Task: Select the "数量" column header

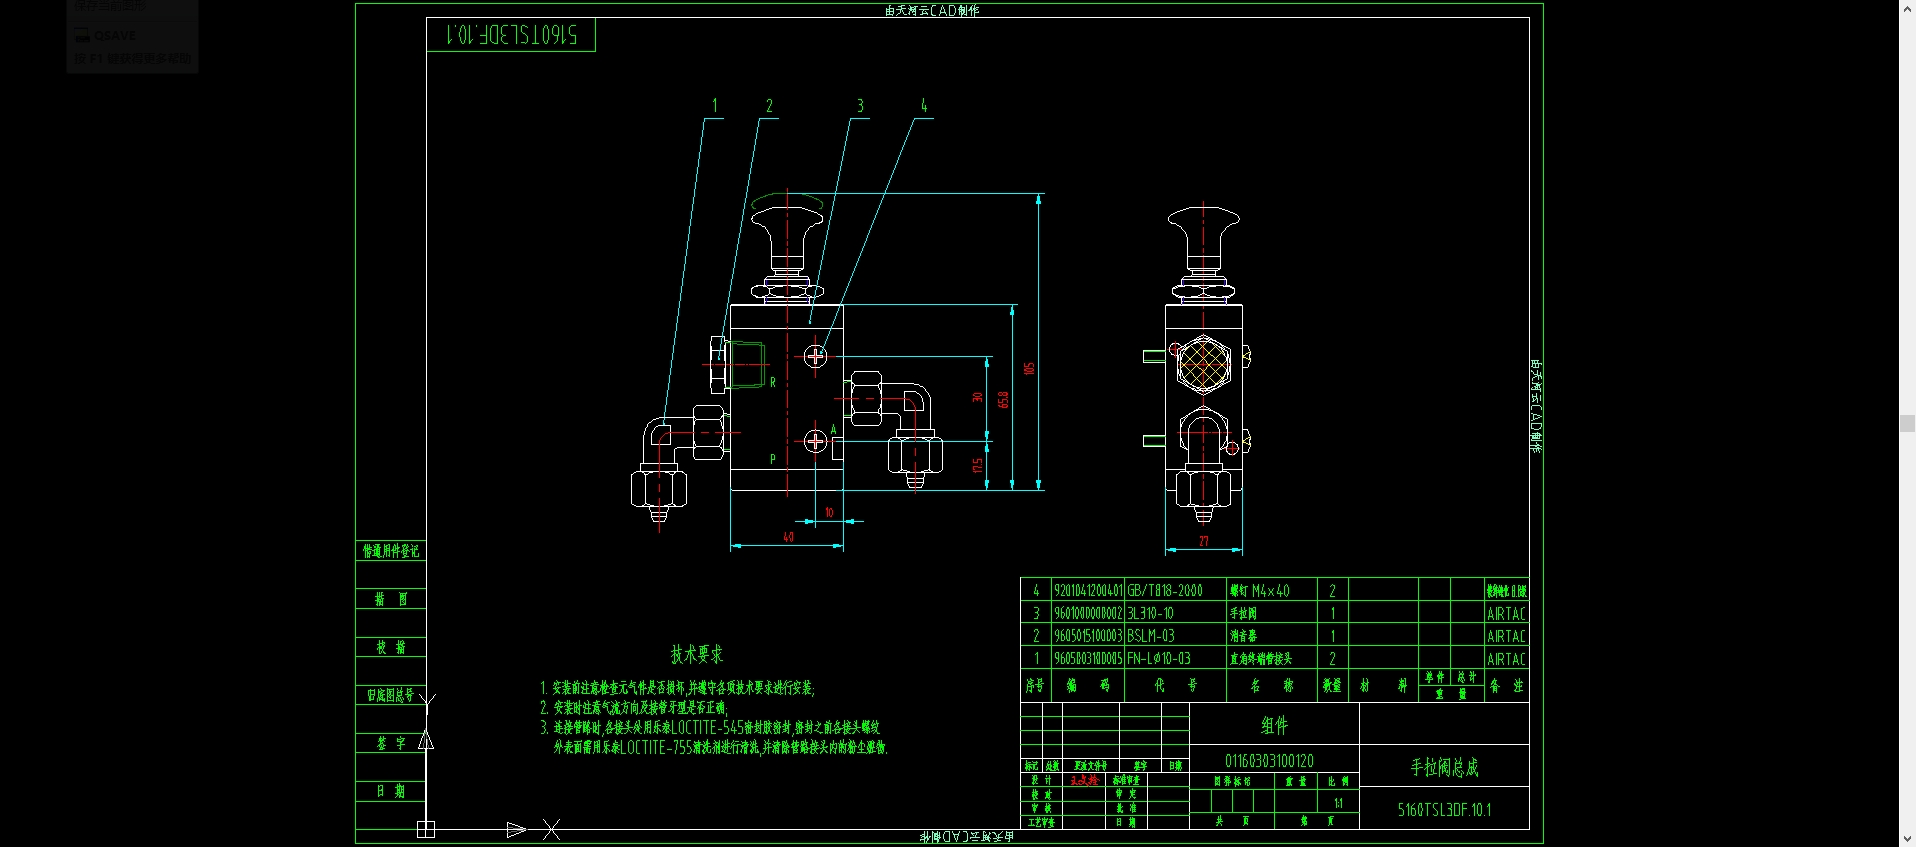Action: point(1332,685)
